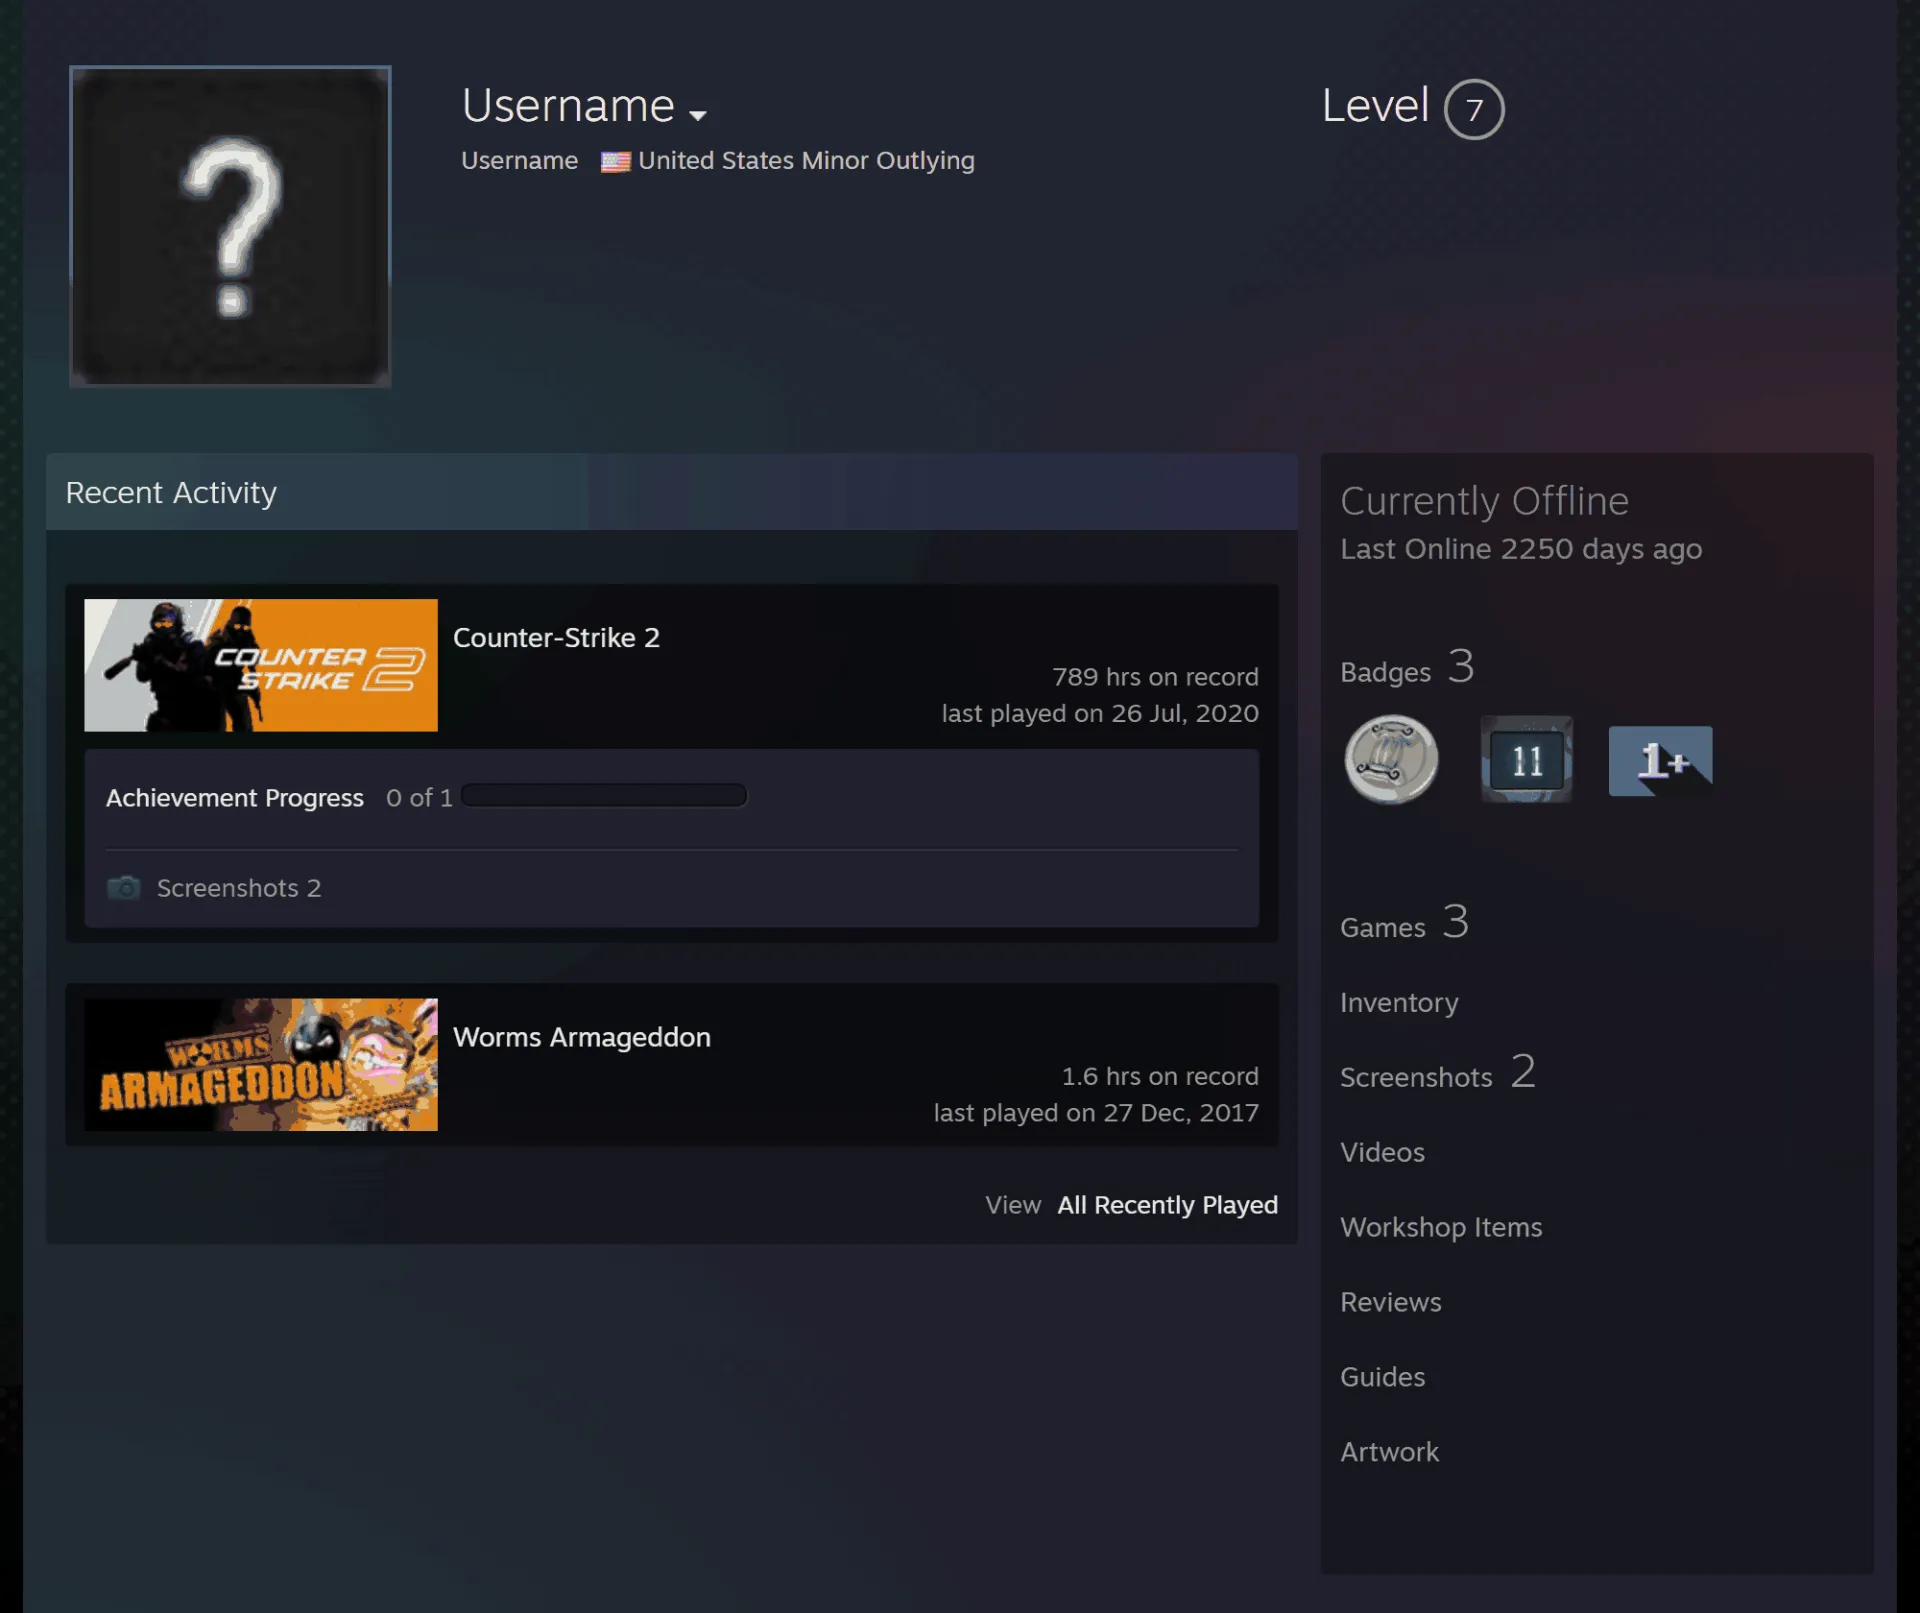View All Recently Played games
Image resolution: width=1920 pixels, height=1613 pixels.
pyautogui.click(x=1168, y=1205)
